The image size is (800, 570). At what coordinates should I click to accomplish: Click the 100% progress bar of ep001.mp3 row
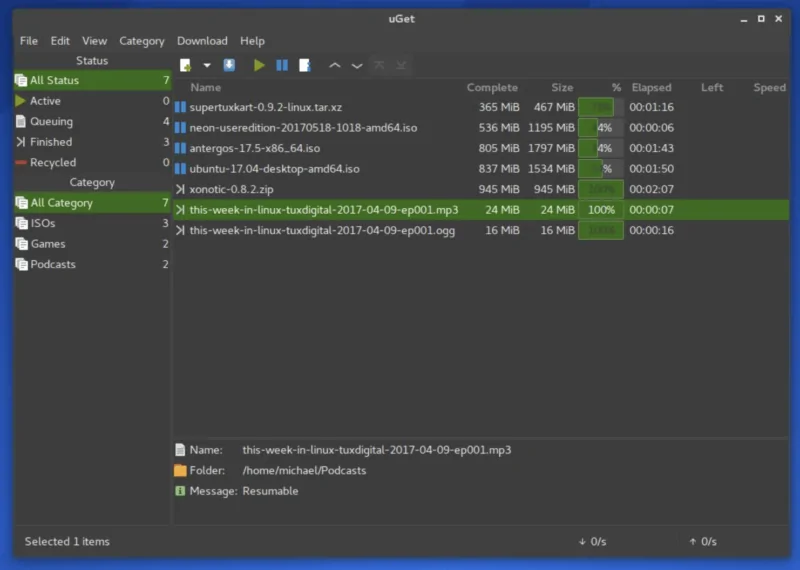(x=601, y=210)
